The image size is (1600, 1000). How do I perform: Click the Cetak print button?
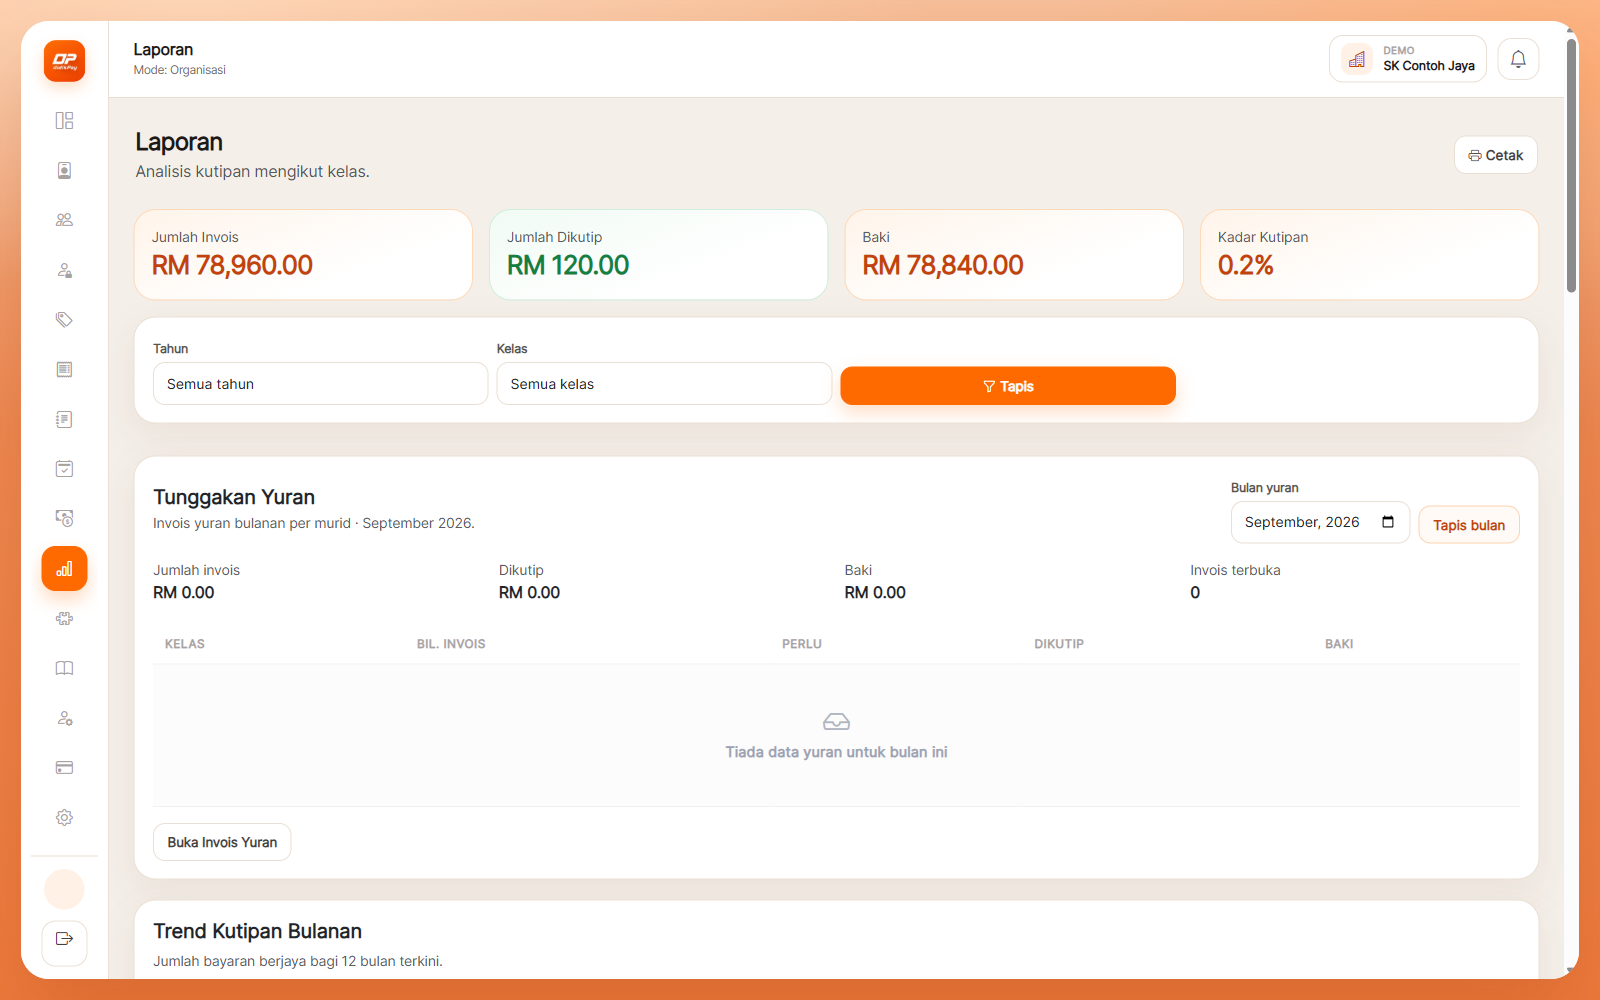[1496, 155]
